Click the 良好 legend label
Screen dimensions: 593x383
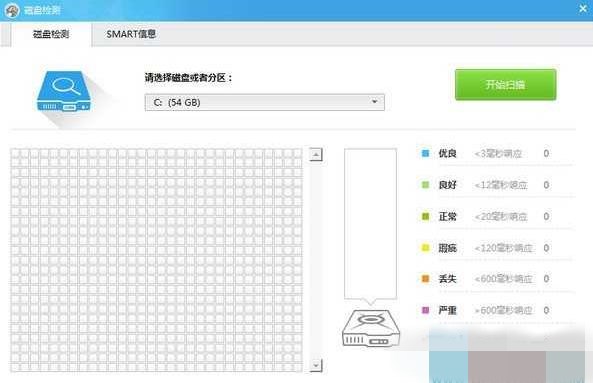point(447,185)
